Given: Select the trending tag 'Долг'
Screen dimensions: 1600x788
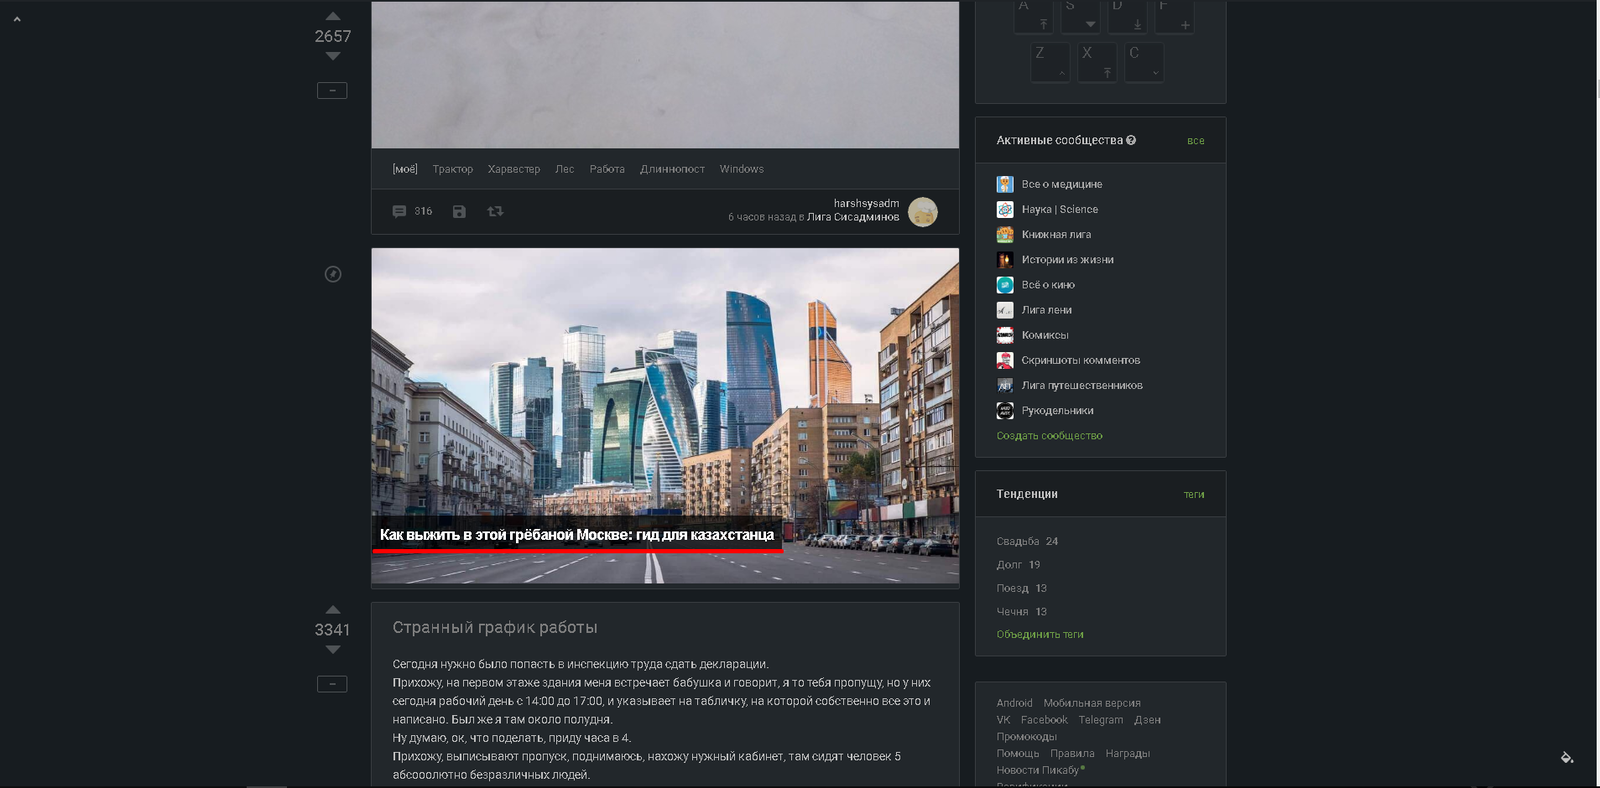Looking at the screenshot, I should pyautogui.click(x=1009, y=565).
